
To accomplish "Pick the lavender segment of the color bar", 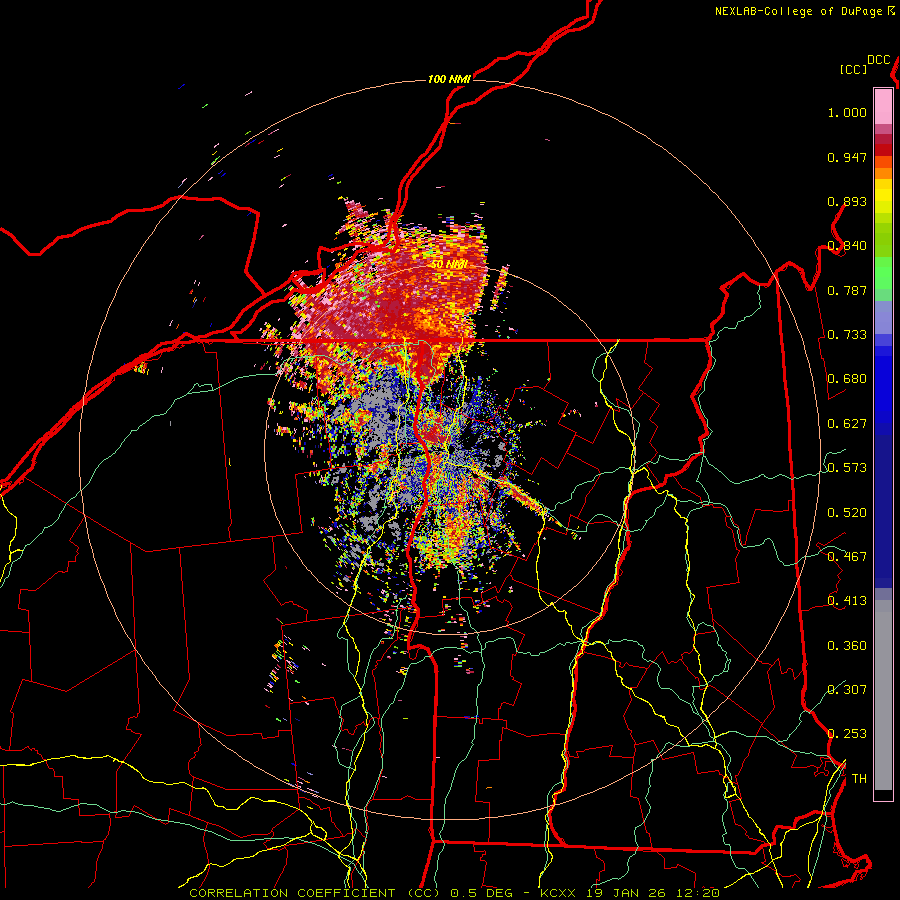I will [883, 317].
